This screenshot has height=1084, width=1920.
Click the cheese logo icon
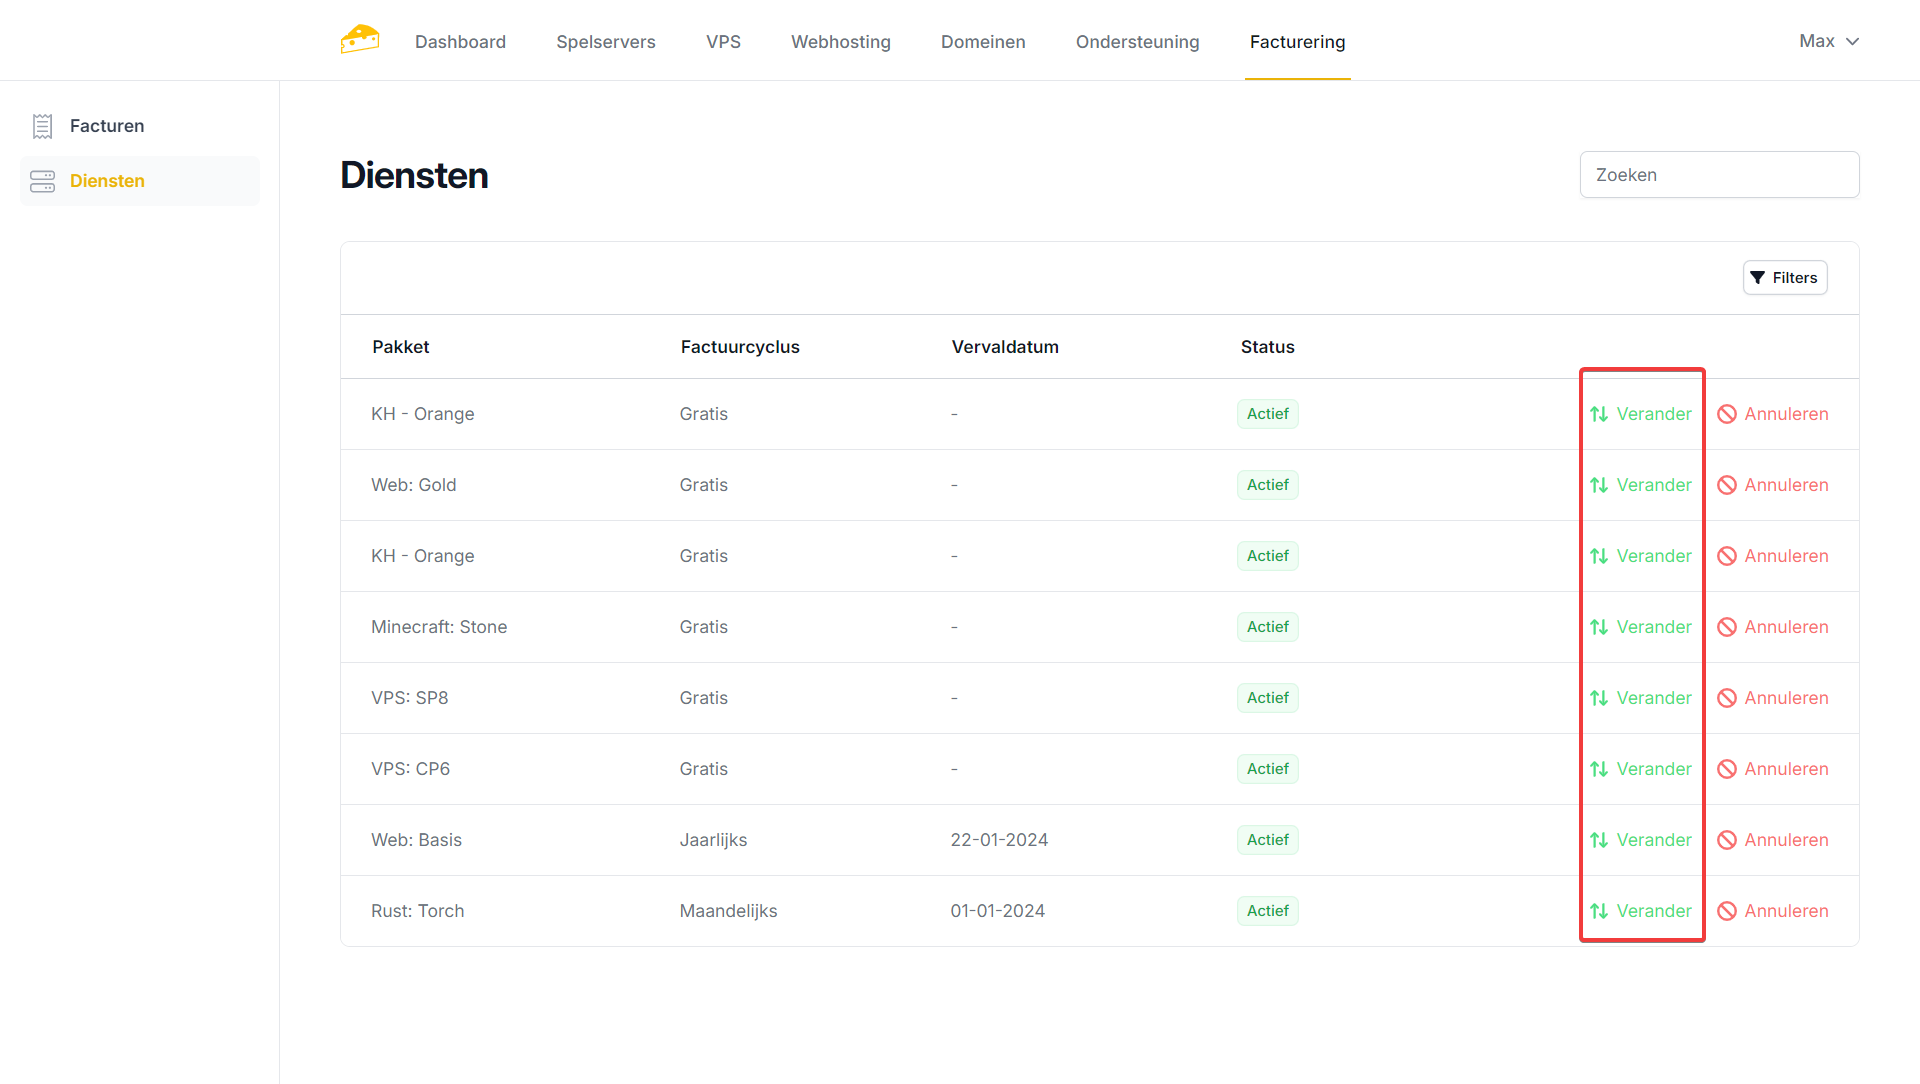coord(360,40)
